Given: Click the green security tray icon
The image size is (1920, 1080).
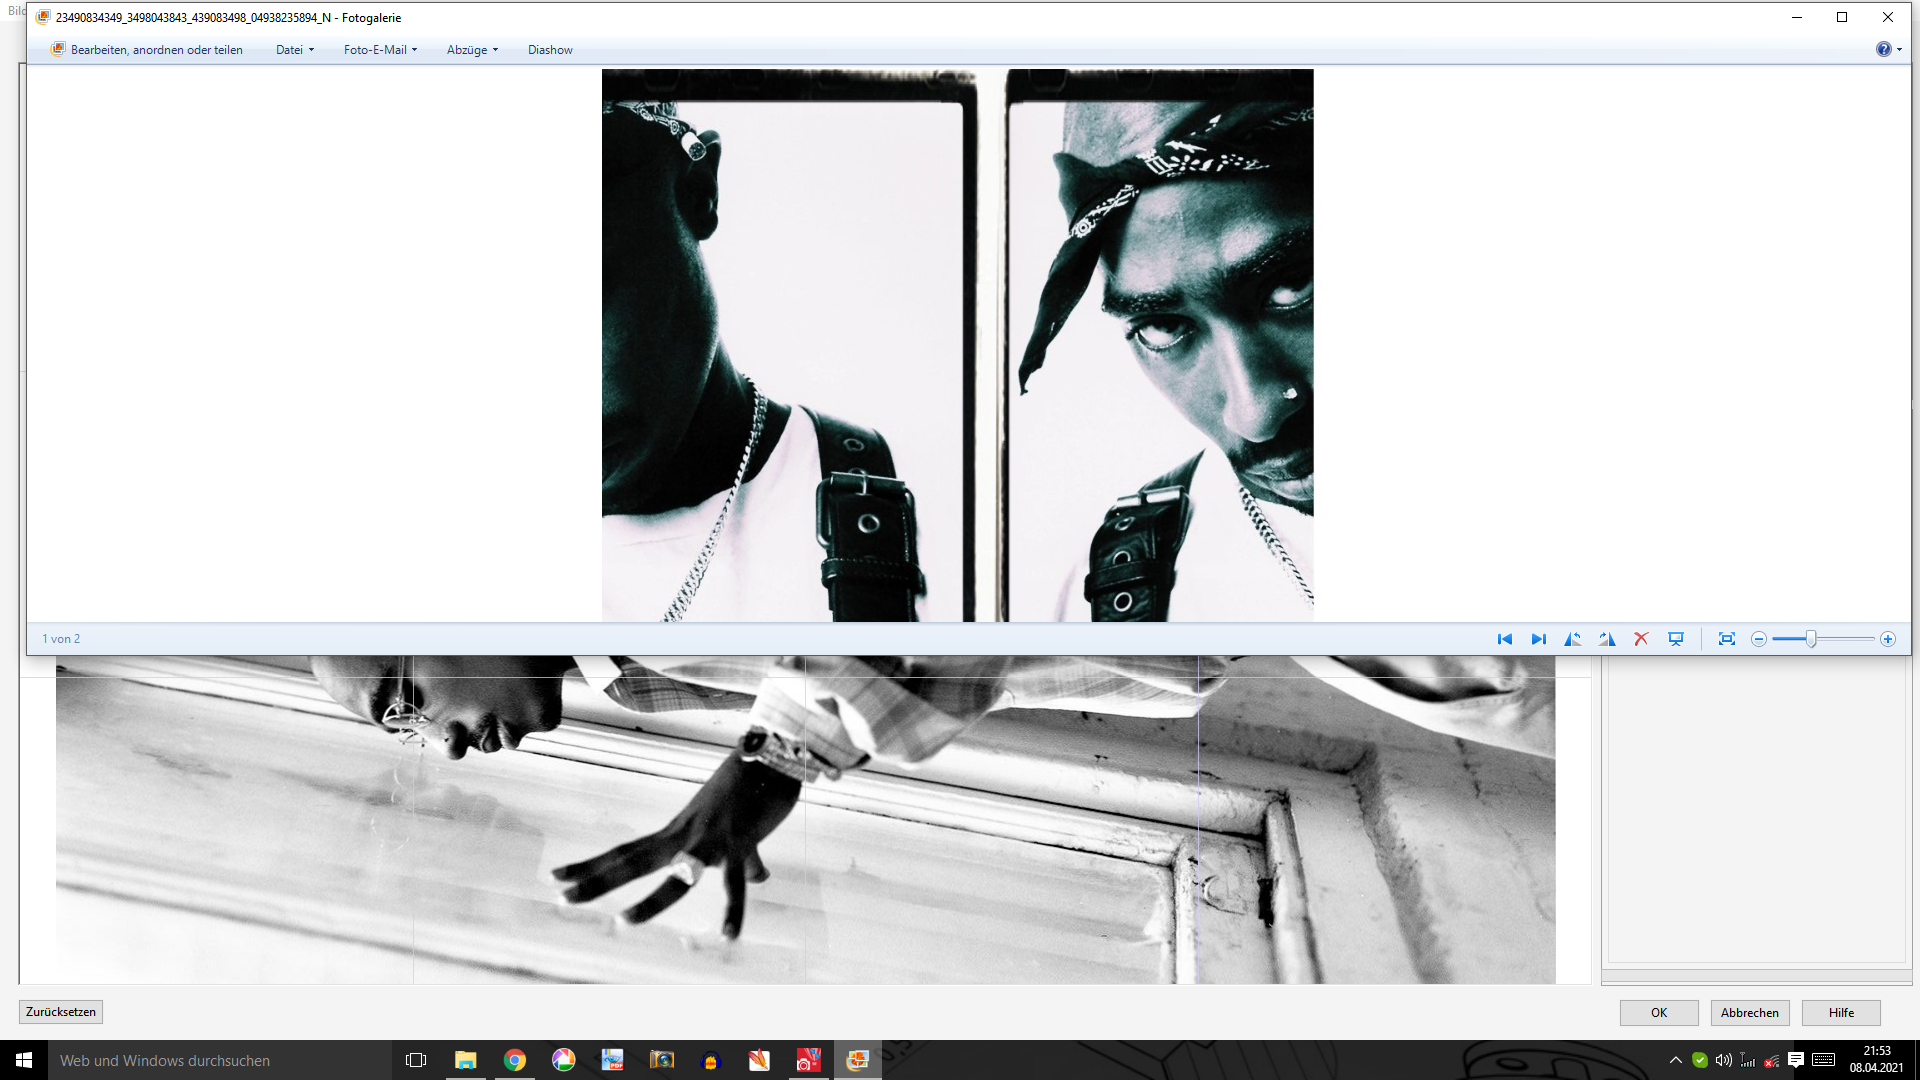Looking at the screenshot, I should tap(1700, 1060).
